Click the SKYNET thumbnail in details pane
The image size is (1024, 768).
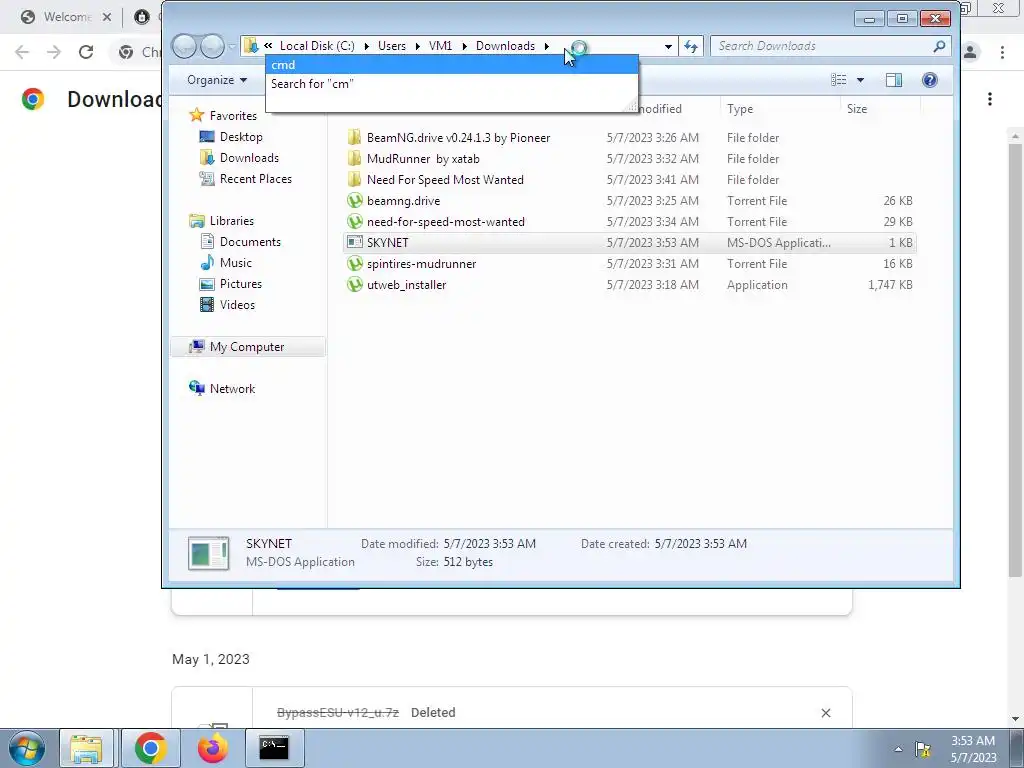[x=208, y=553]
